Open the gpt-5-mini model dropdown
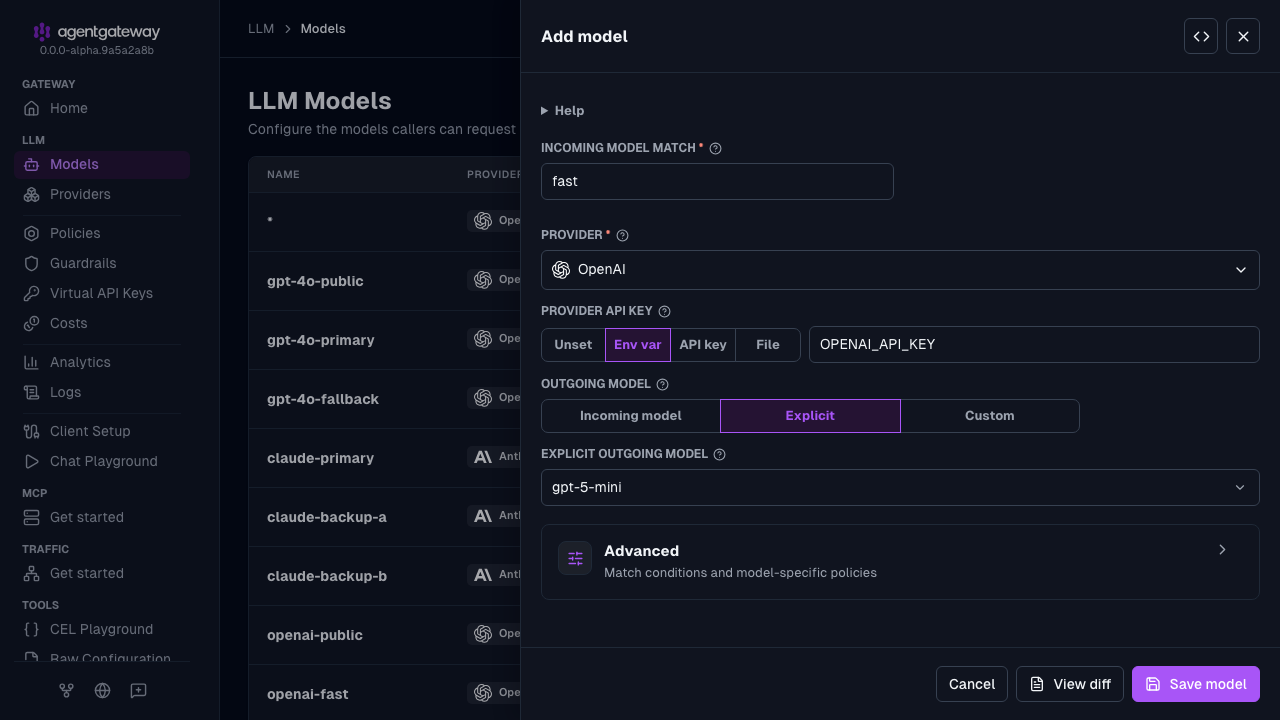This screenshot has width=1280, height=720. click(x=900, y=488)
